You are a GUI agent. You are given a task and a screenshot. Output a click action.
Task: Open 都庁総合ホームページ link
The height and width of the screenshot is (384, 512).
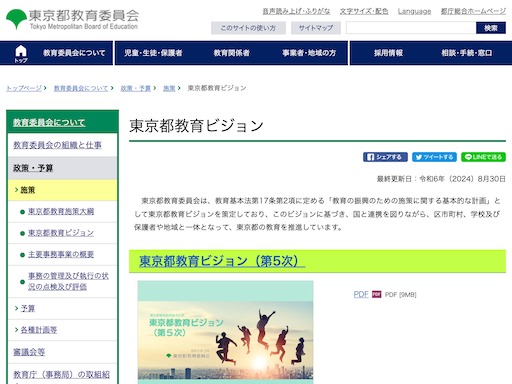473,11
